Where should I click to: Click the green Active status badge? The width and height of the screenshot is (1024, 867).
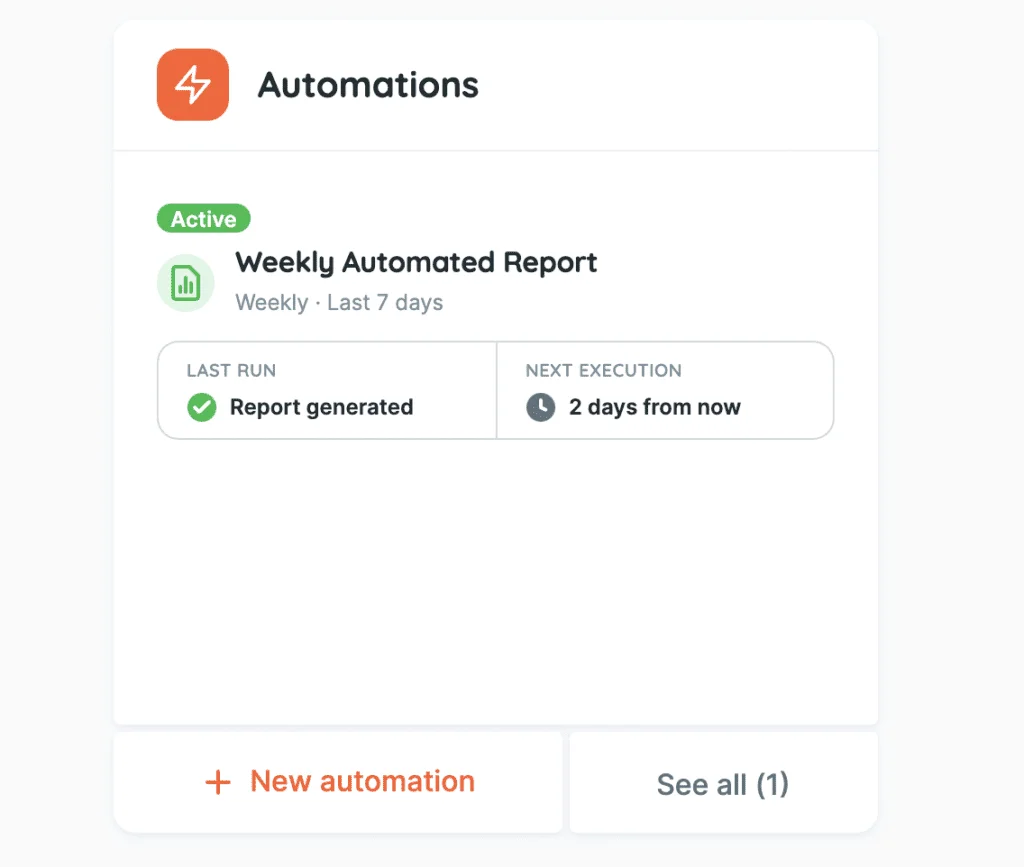click(x=203, y=219)
